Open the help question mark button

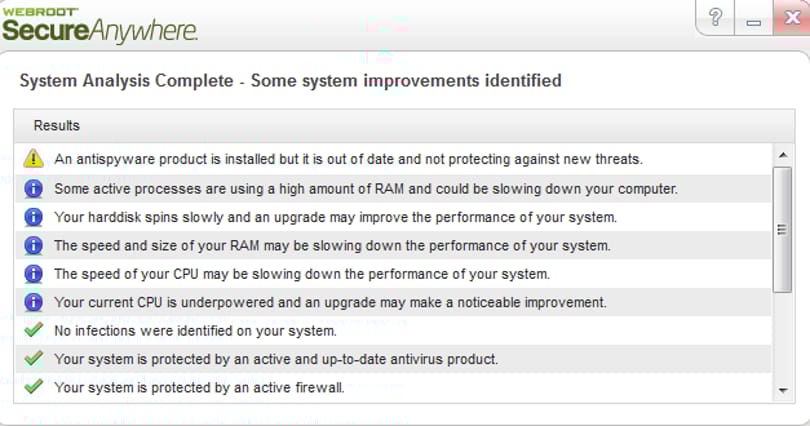coord(715,18)
